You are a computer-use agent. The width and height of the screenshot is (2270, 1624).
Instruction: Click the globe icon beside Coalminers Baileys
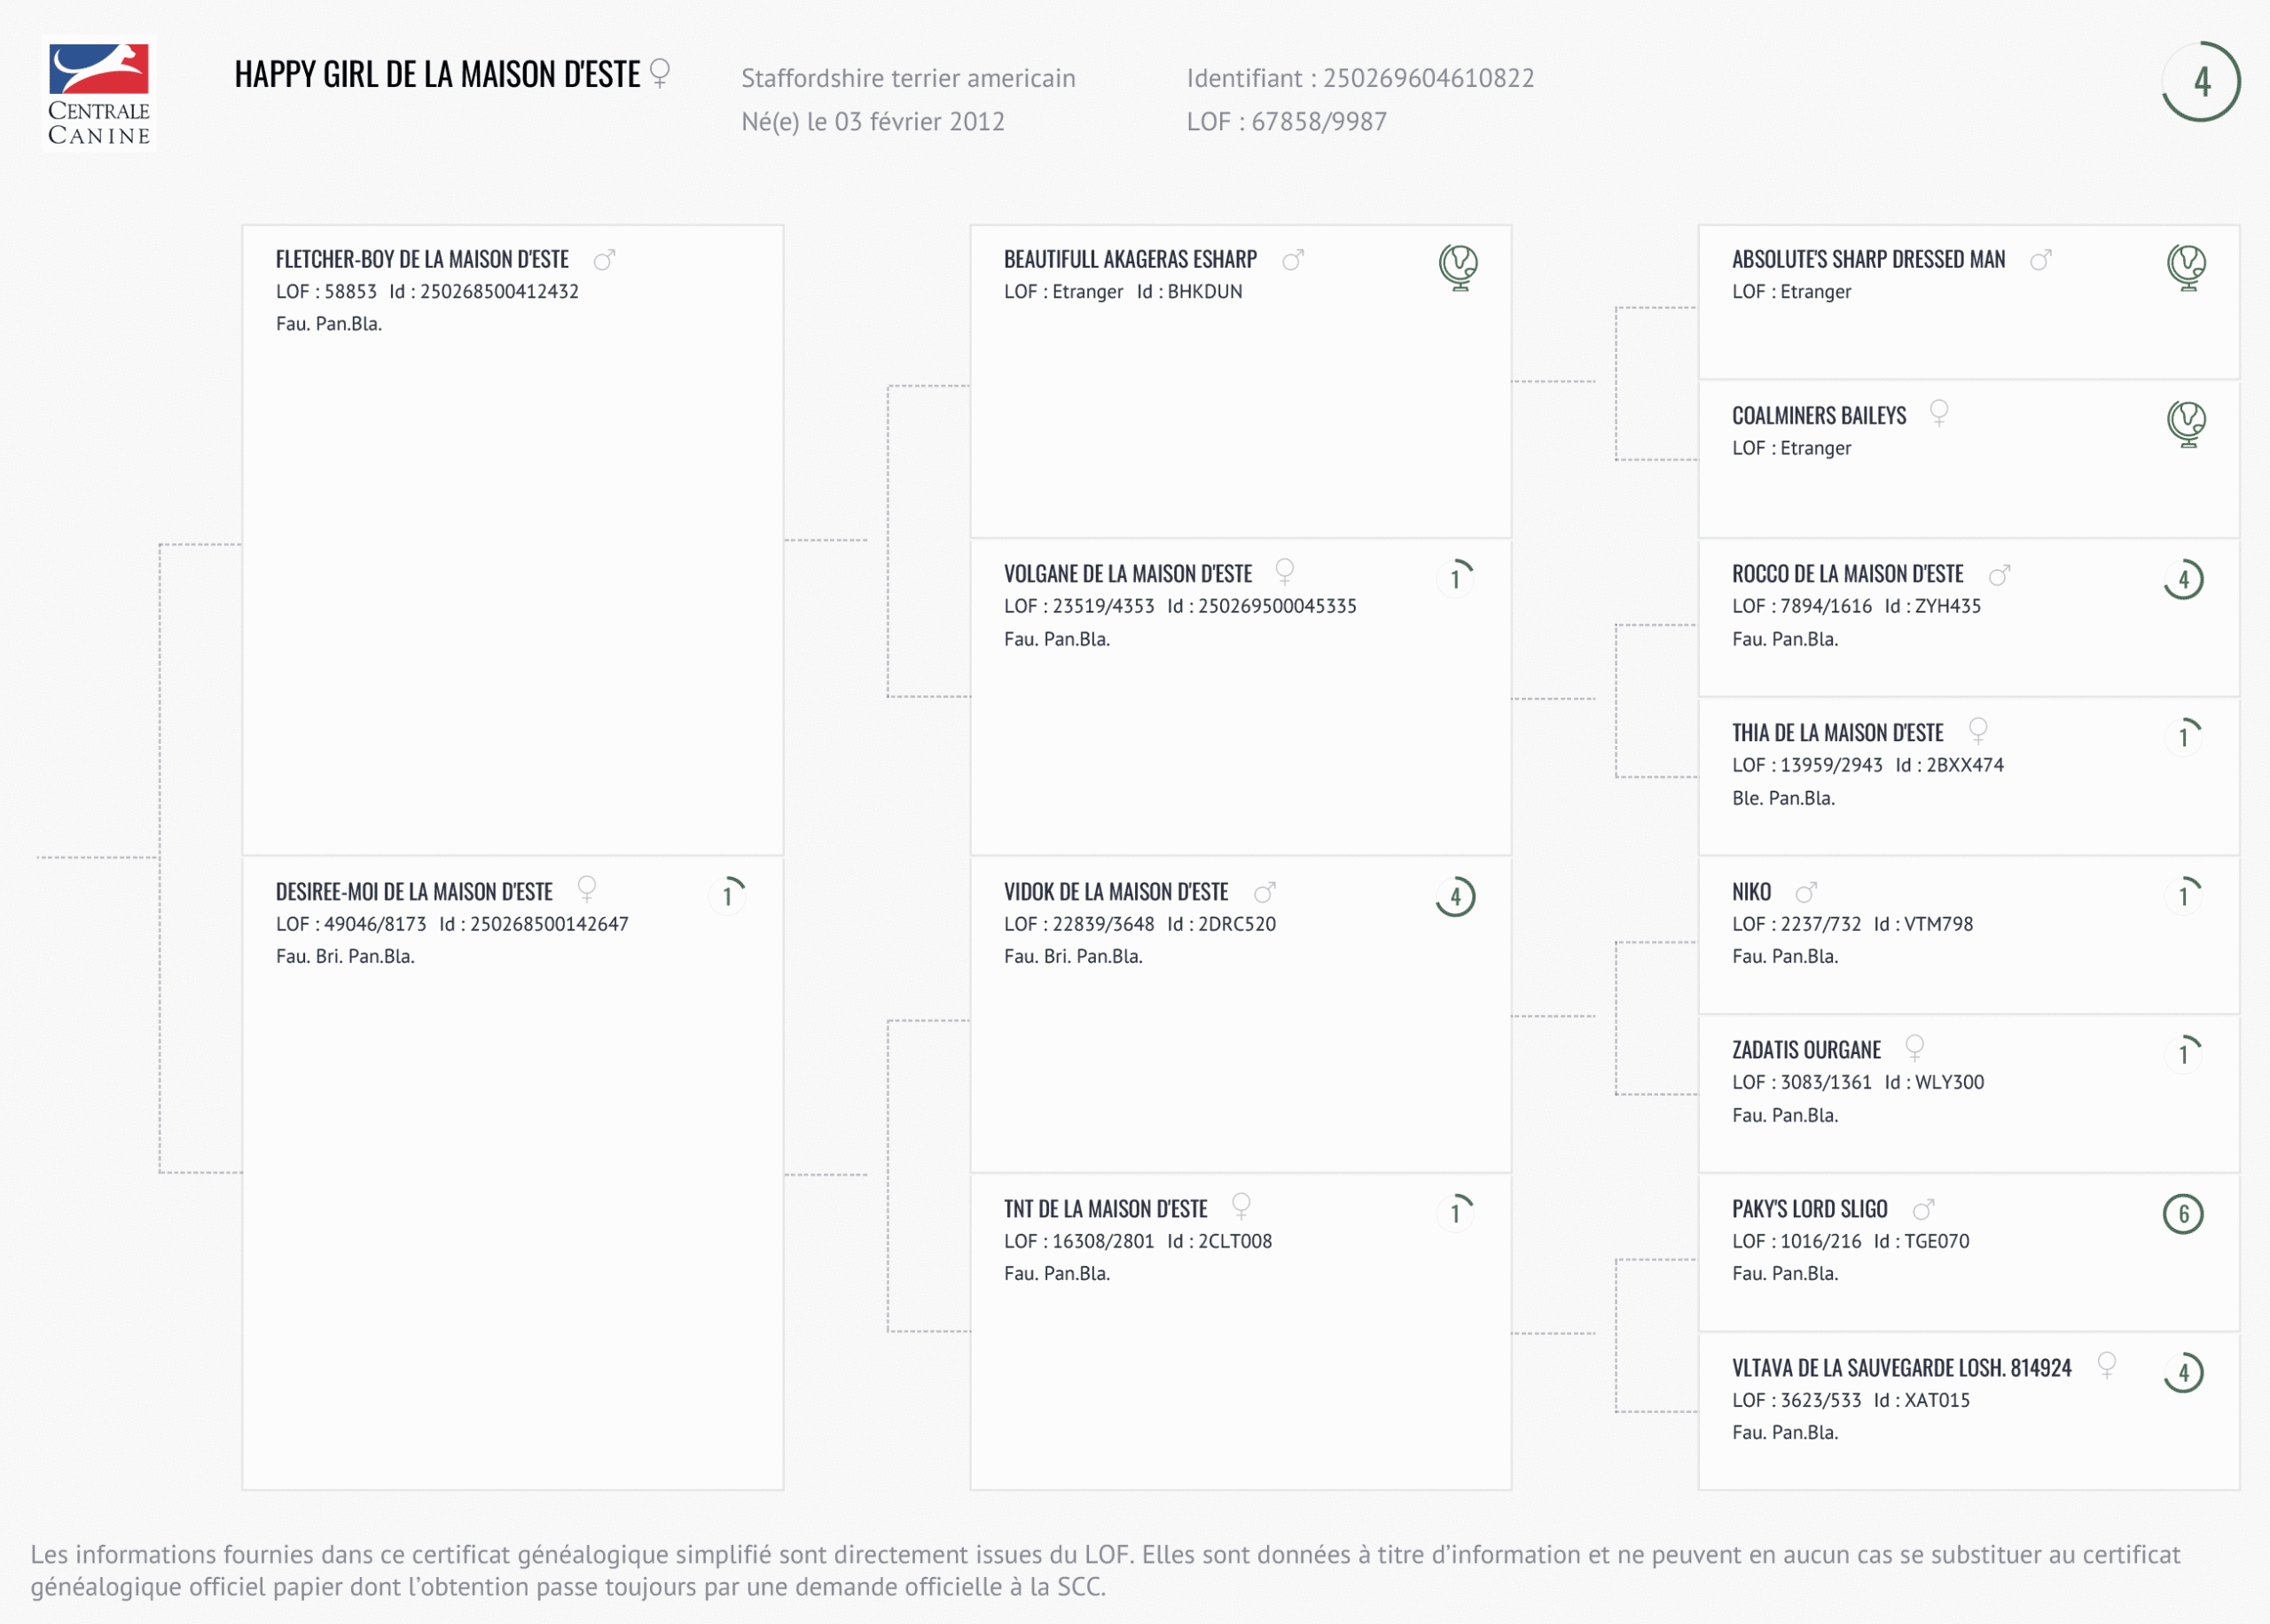click(2186, 423)
